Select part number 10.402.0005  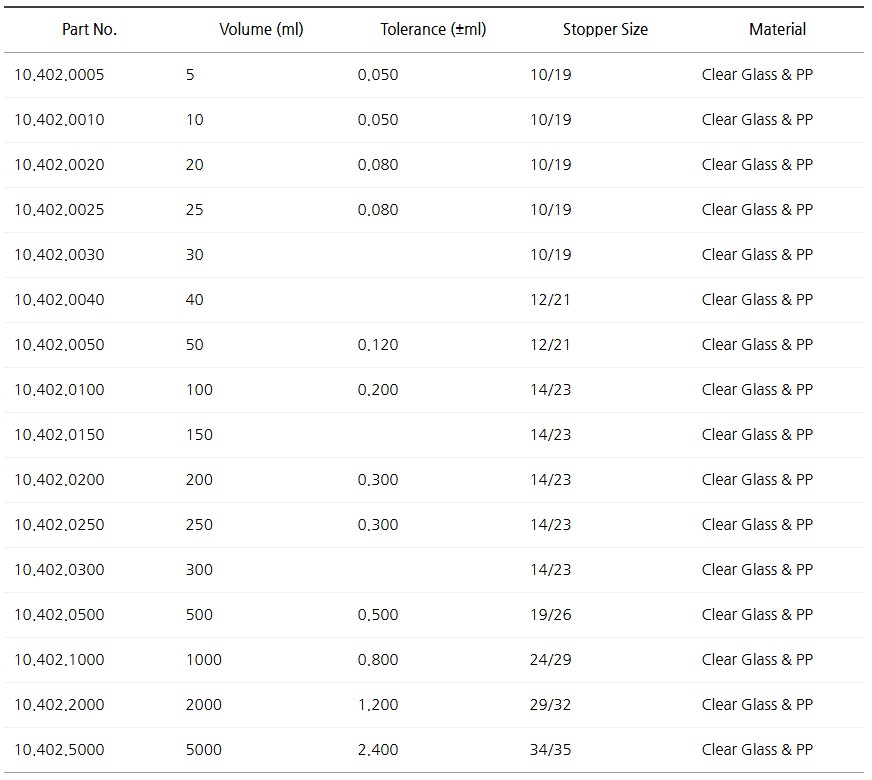tap(59, 75)
